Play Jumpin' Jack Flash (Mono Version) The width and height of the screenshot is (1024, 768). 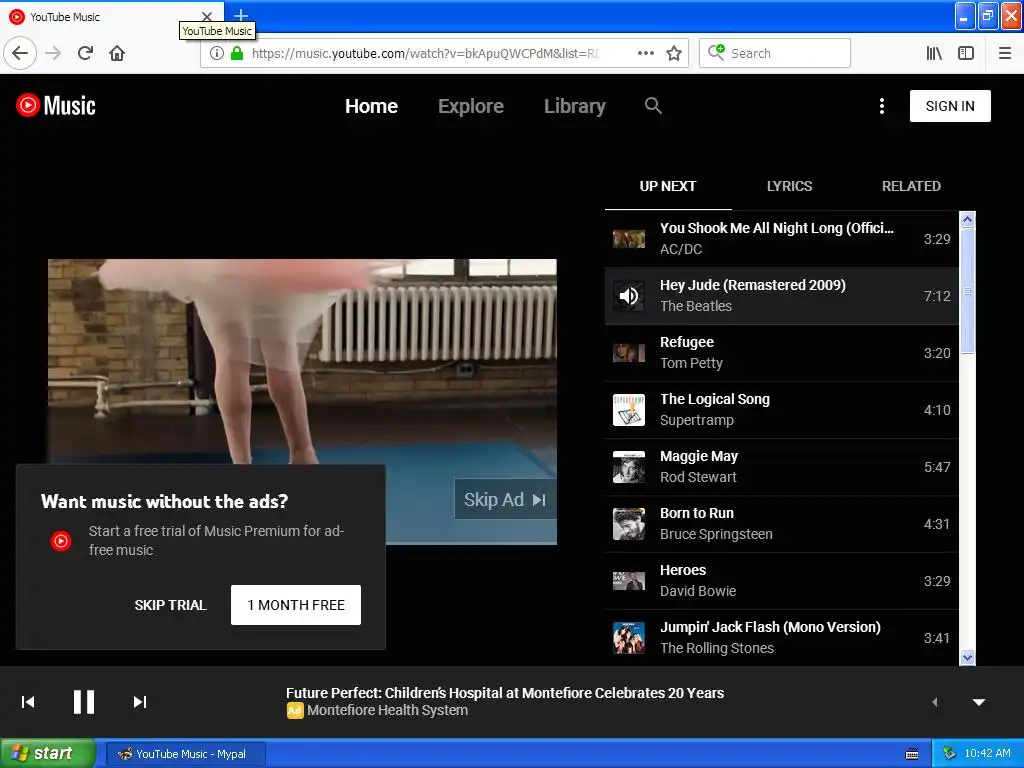[x=782, y=637]
